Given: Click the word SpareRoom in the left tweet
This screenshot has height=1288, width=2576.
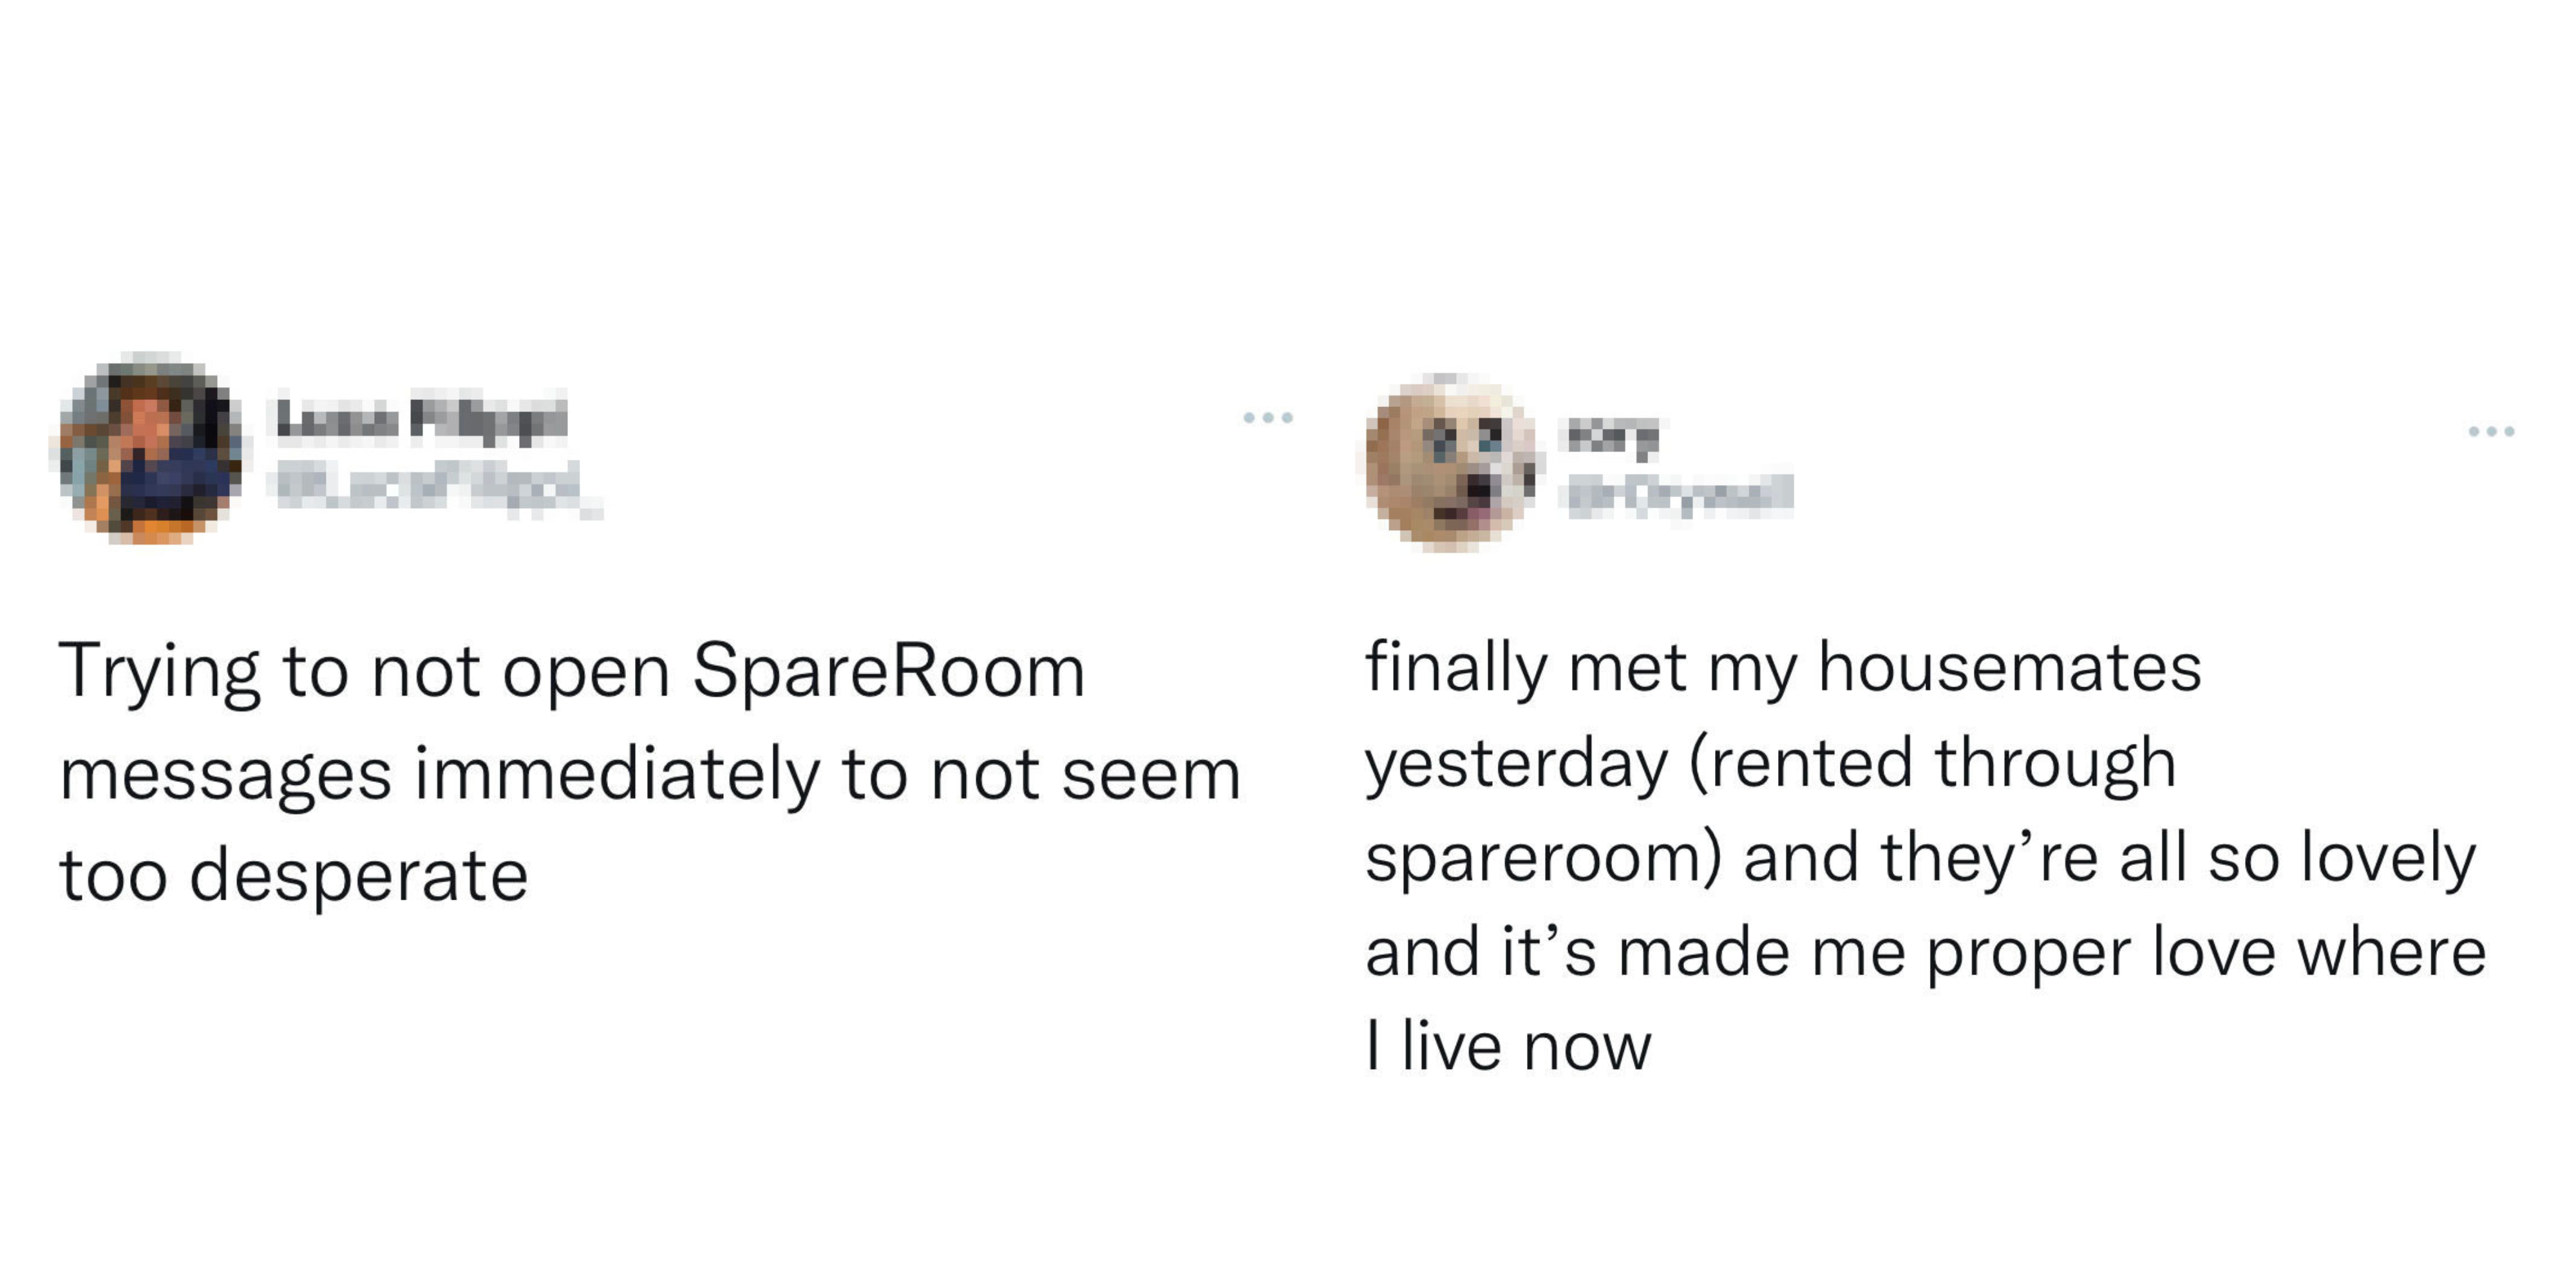Looking at the screenshot, I should tap(889, 672).
